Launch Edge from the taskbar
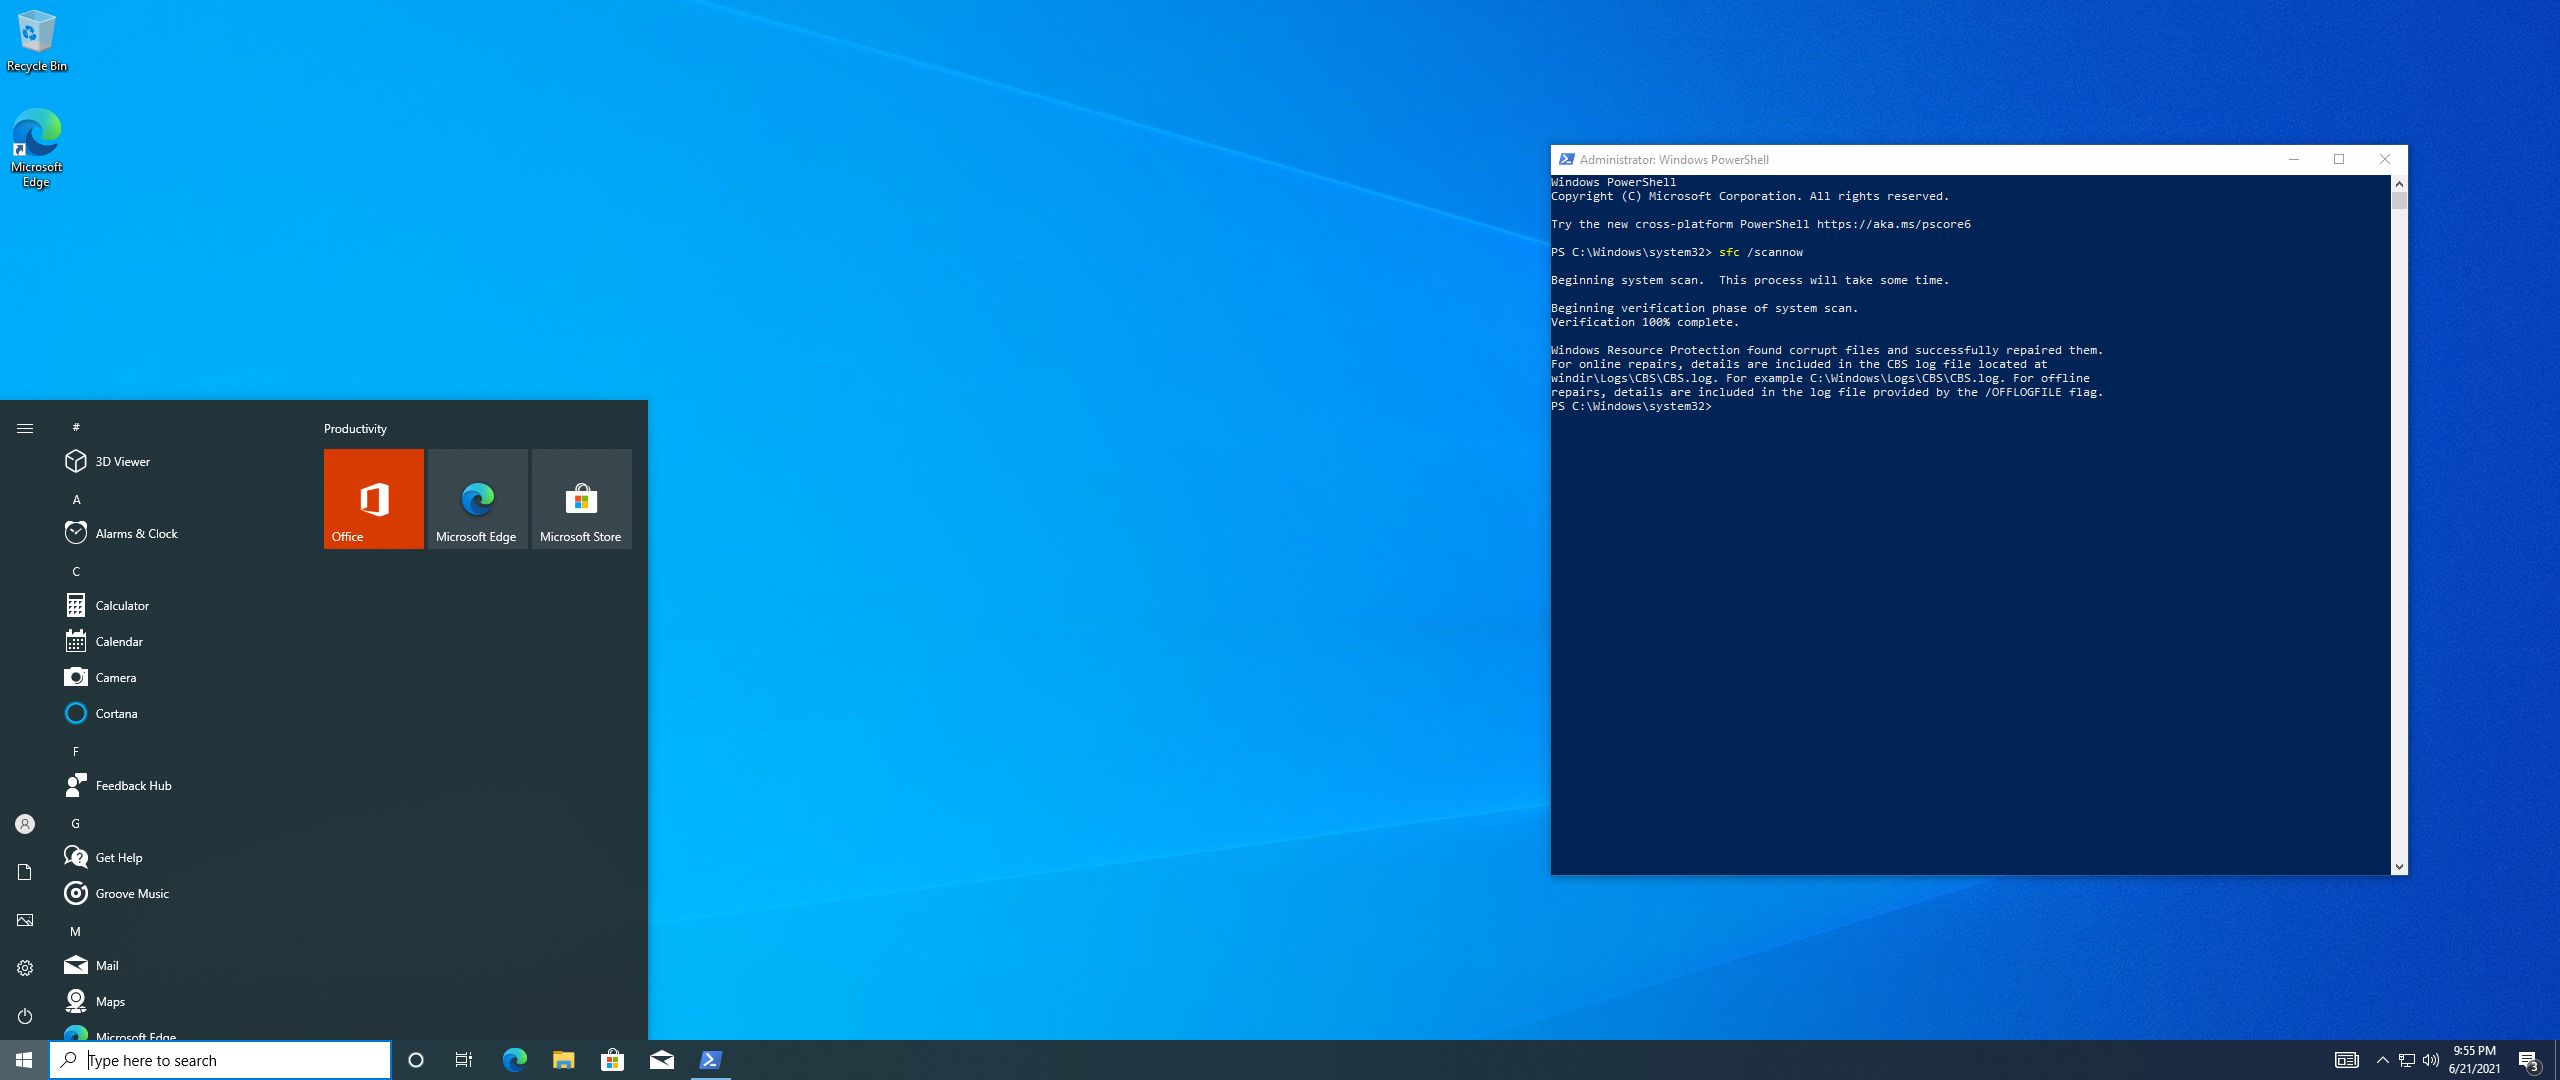 [514, 1060]
